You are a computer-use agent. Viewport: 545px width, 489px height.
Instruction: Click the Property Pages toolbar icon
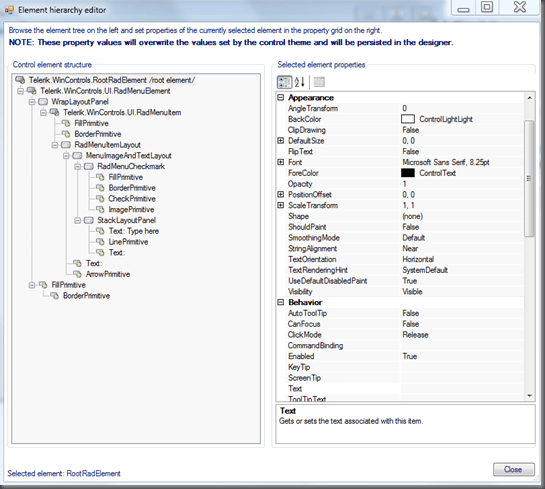click(319, 82)
